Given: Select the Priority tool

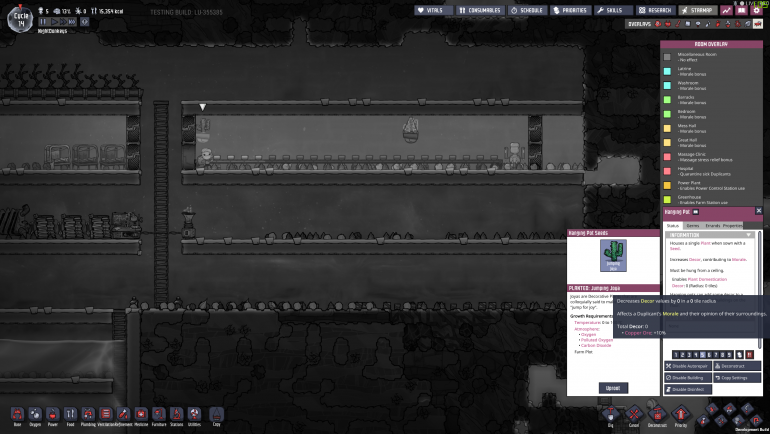Looking at the screenshot, I should 681,414.
